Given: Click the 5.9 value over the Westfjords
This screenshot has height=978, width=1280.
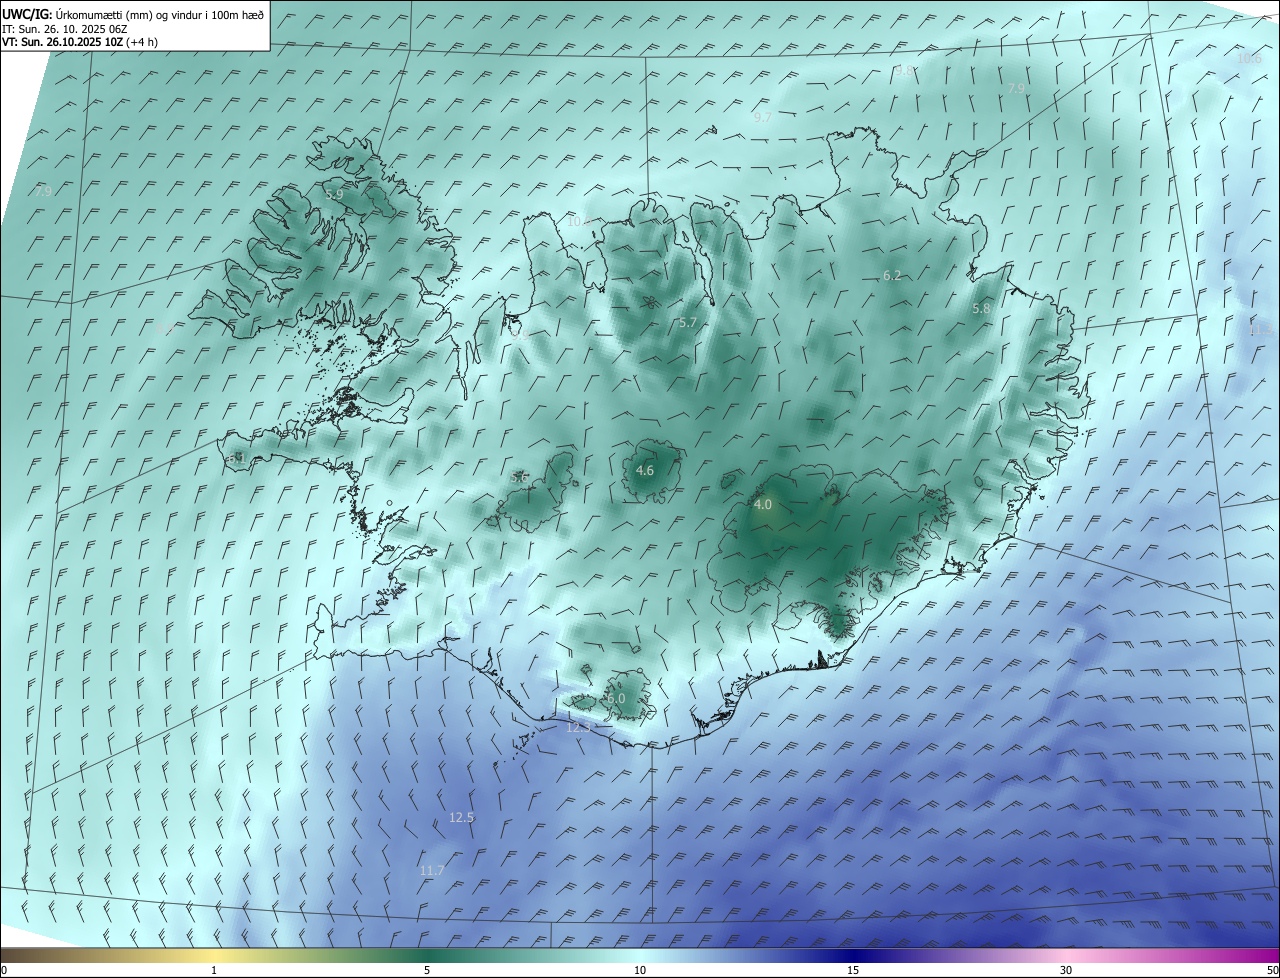Looking at the screenshot, I should coord(334,194).
